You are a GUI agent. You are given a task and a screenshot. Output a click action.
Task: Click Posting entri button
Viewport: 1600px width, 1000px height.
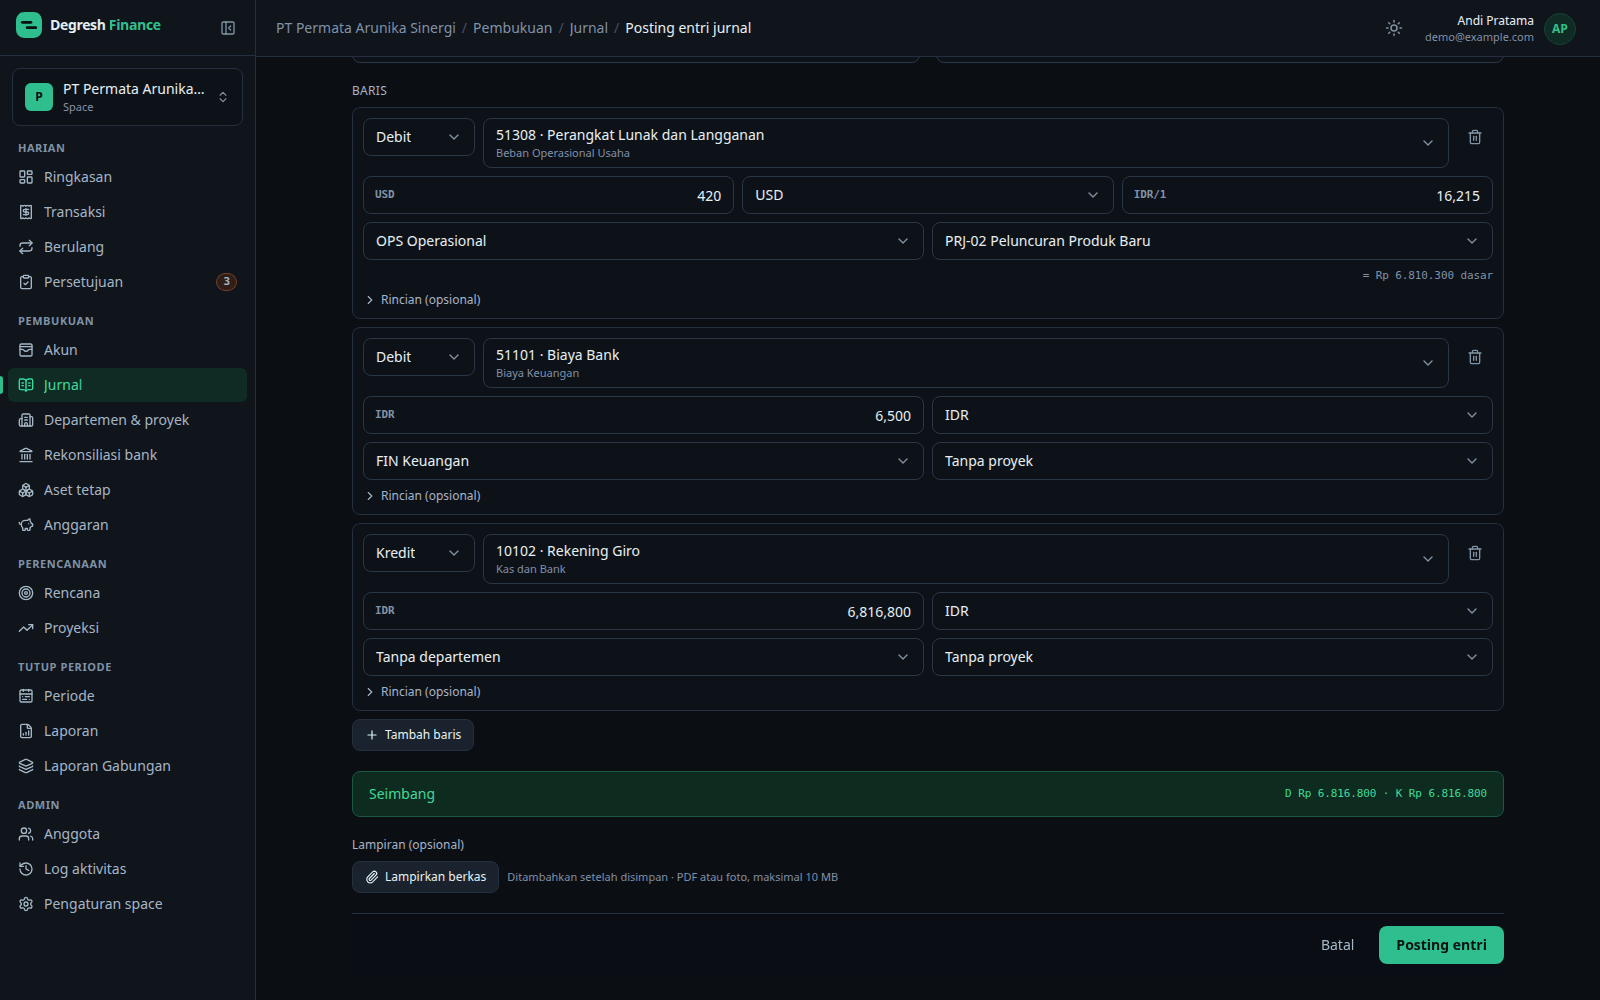[1441, 945]
